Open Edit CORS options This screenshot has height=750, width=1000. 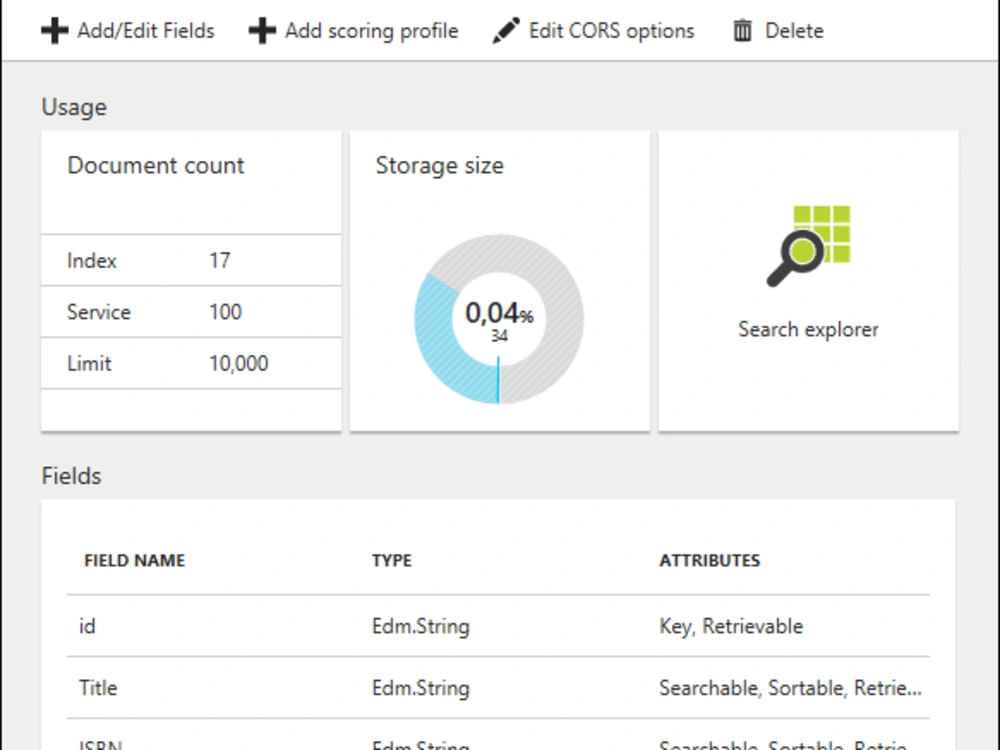pos(612,31)
